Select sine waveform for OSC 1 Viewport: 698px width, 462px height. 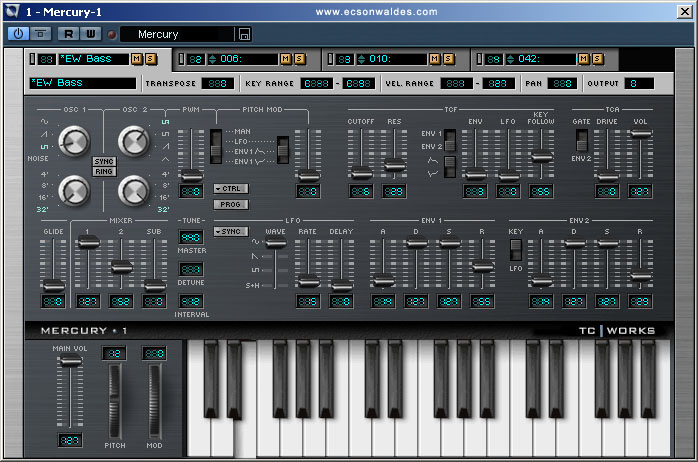(45, 122)
